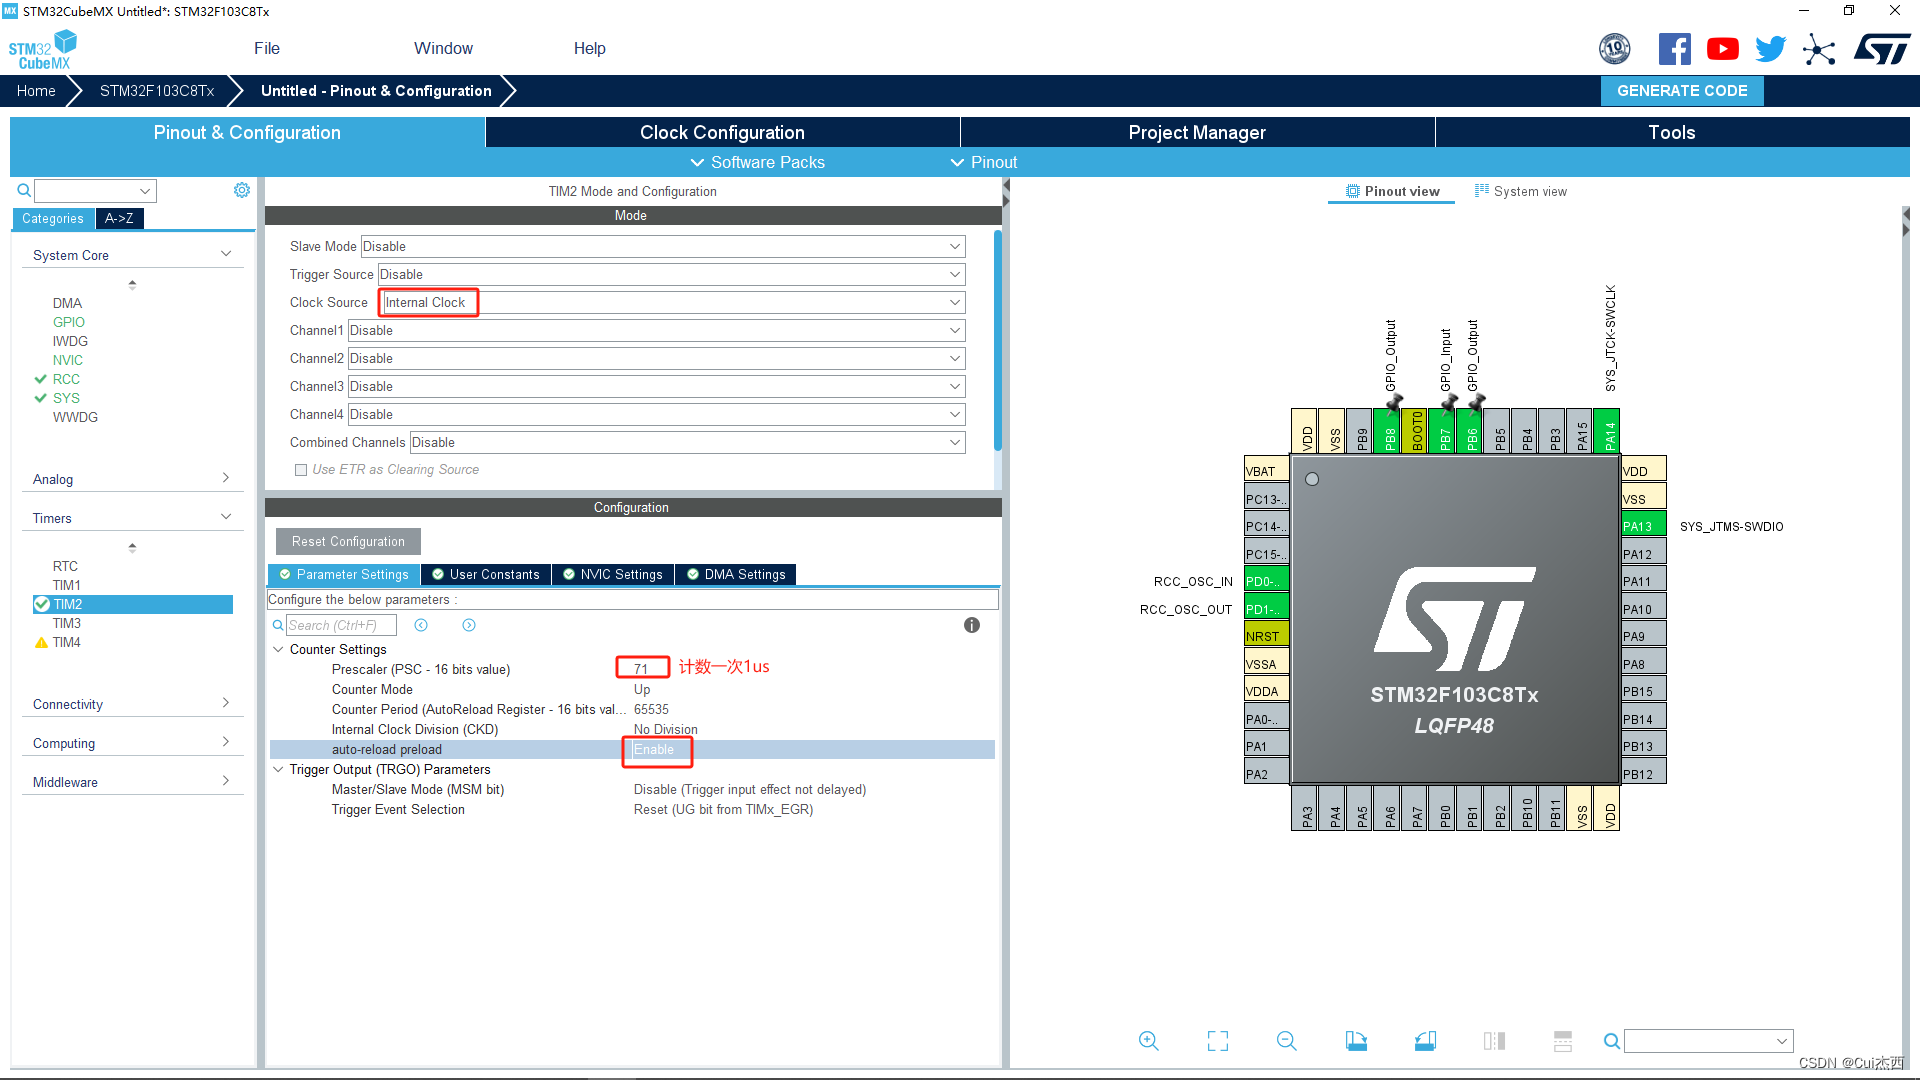Click the TIM4 warning triangle icon
This screenshot has width=1920, height=1080.
click(x=41, y=643)
